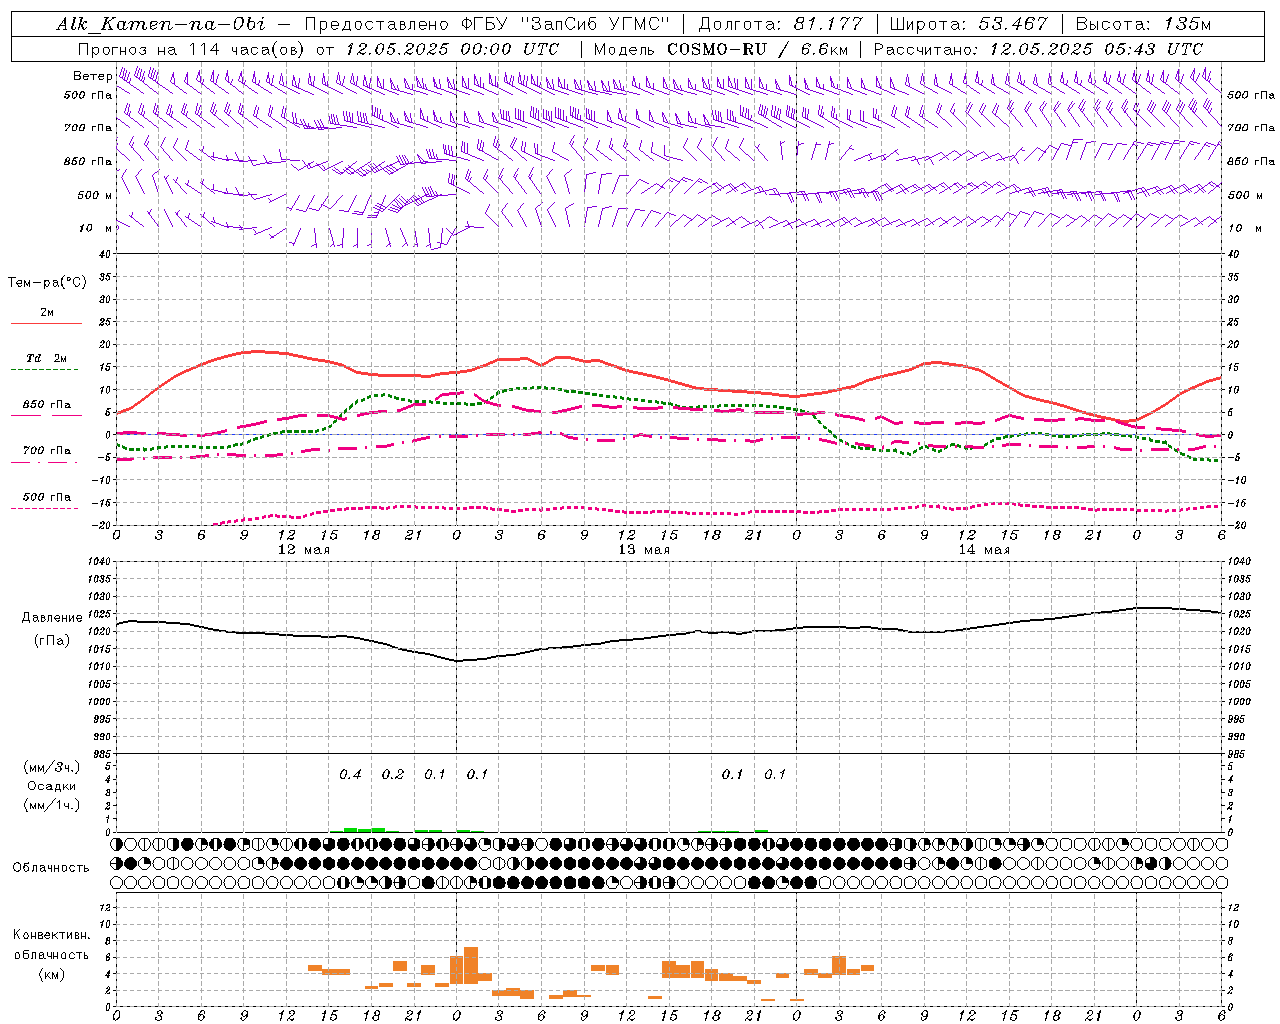Image resolution: width=1280 pixels, height=1024 pixels.
Task: Select the latitude value Широта: 53.467
Action: [x=968, y=24]
